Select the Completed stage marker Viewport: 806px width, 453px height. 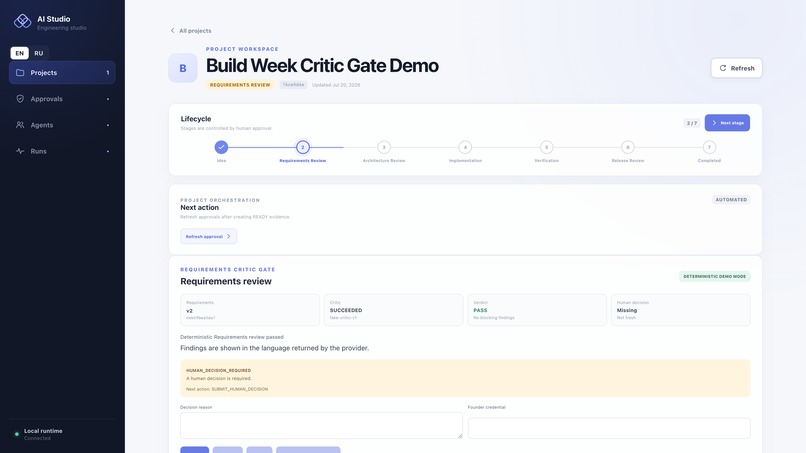[x=709, y=147]
